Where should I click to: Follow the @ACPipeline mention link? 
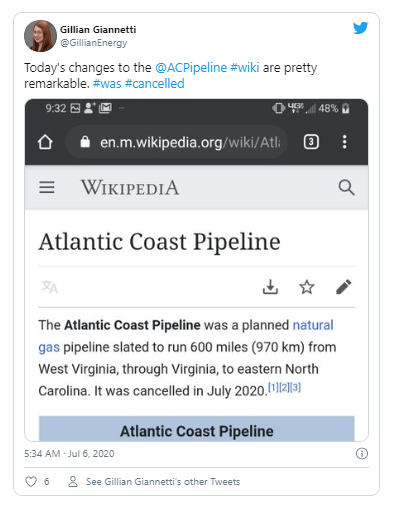tap(191, 67)
